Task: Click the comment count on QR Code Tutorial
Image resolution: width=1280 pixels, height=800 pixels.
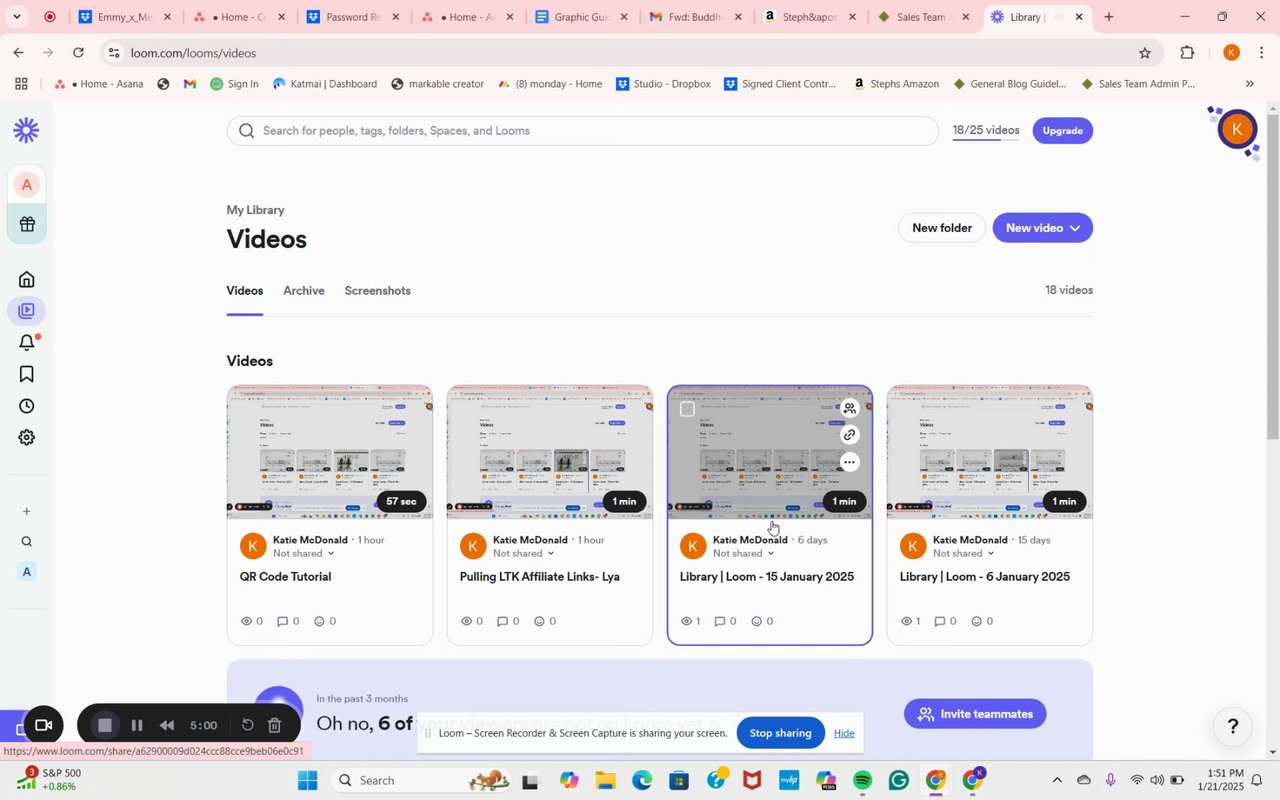Action: click(x=288, y=621)
